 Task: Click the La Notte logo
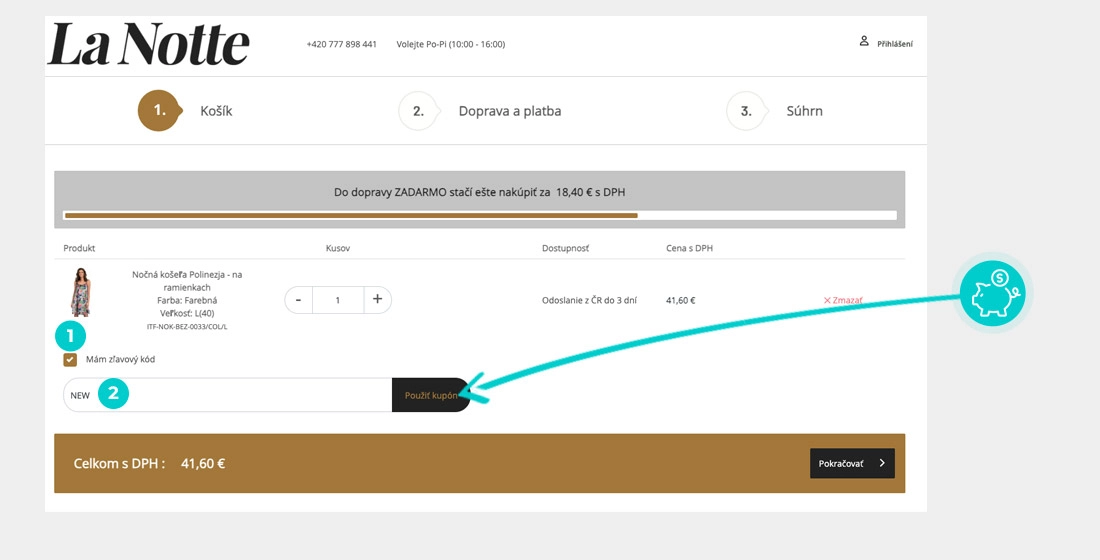pyautogui.click(x=149, y=44)
